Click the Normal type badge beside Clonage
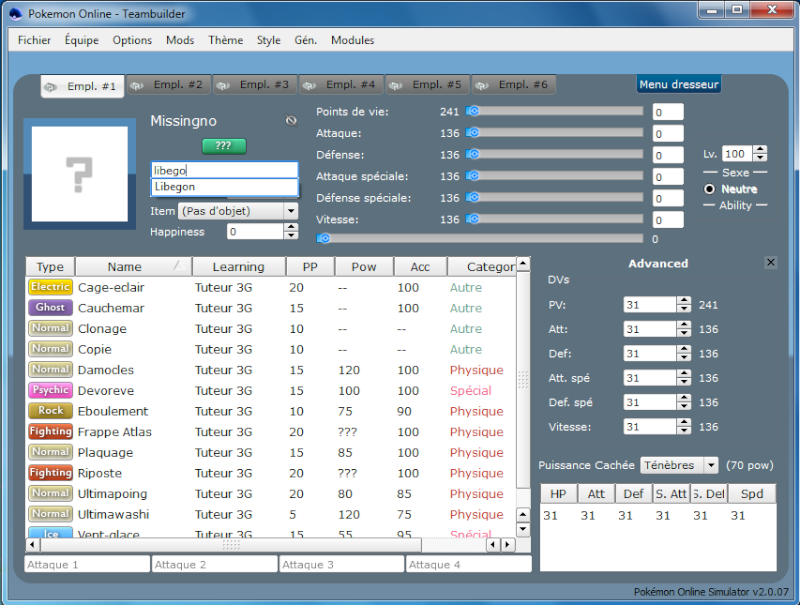 (50, 329)
